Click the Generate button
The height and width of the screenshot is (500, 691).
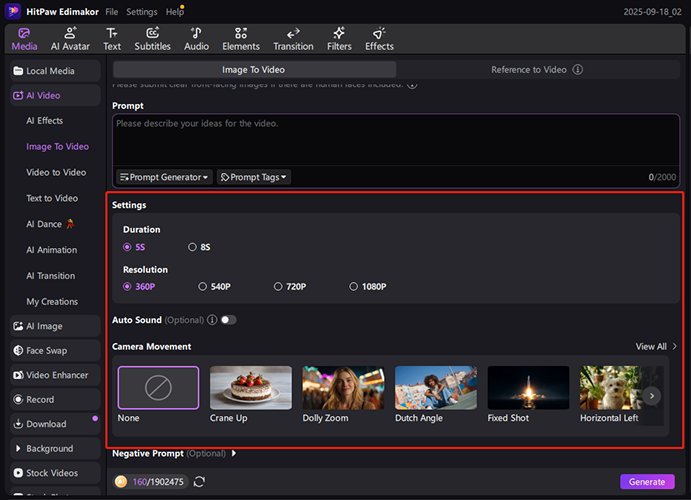click(647, 482)
